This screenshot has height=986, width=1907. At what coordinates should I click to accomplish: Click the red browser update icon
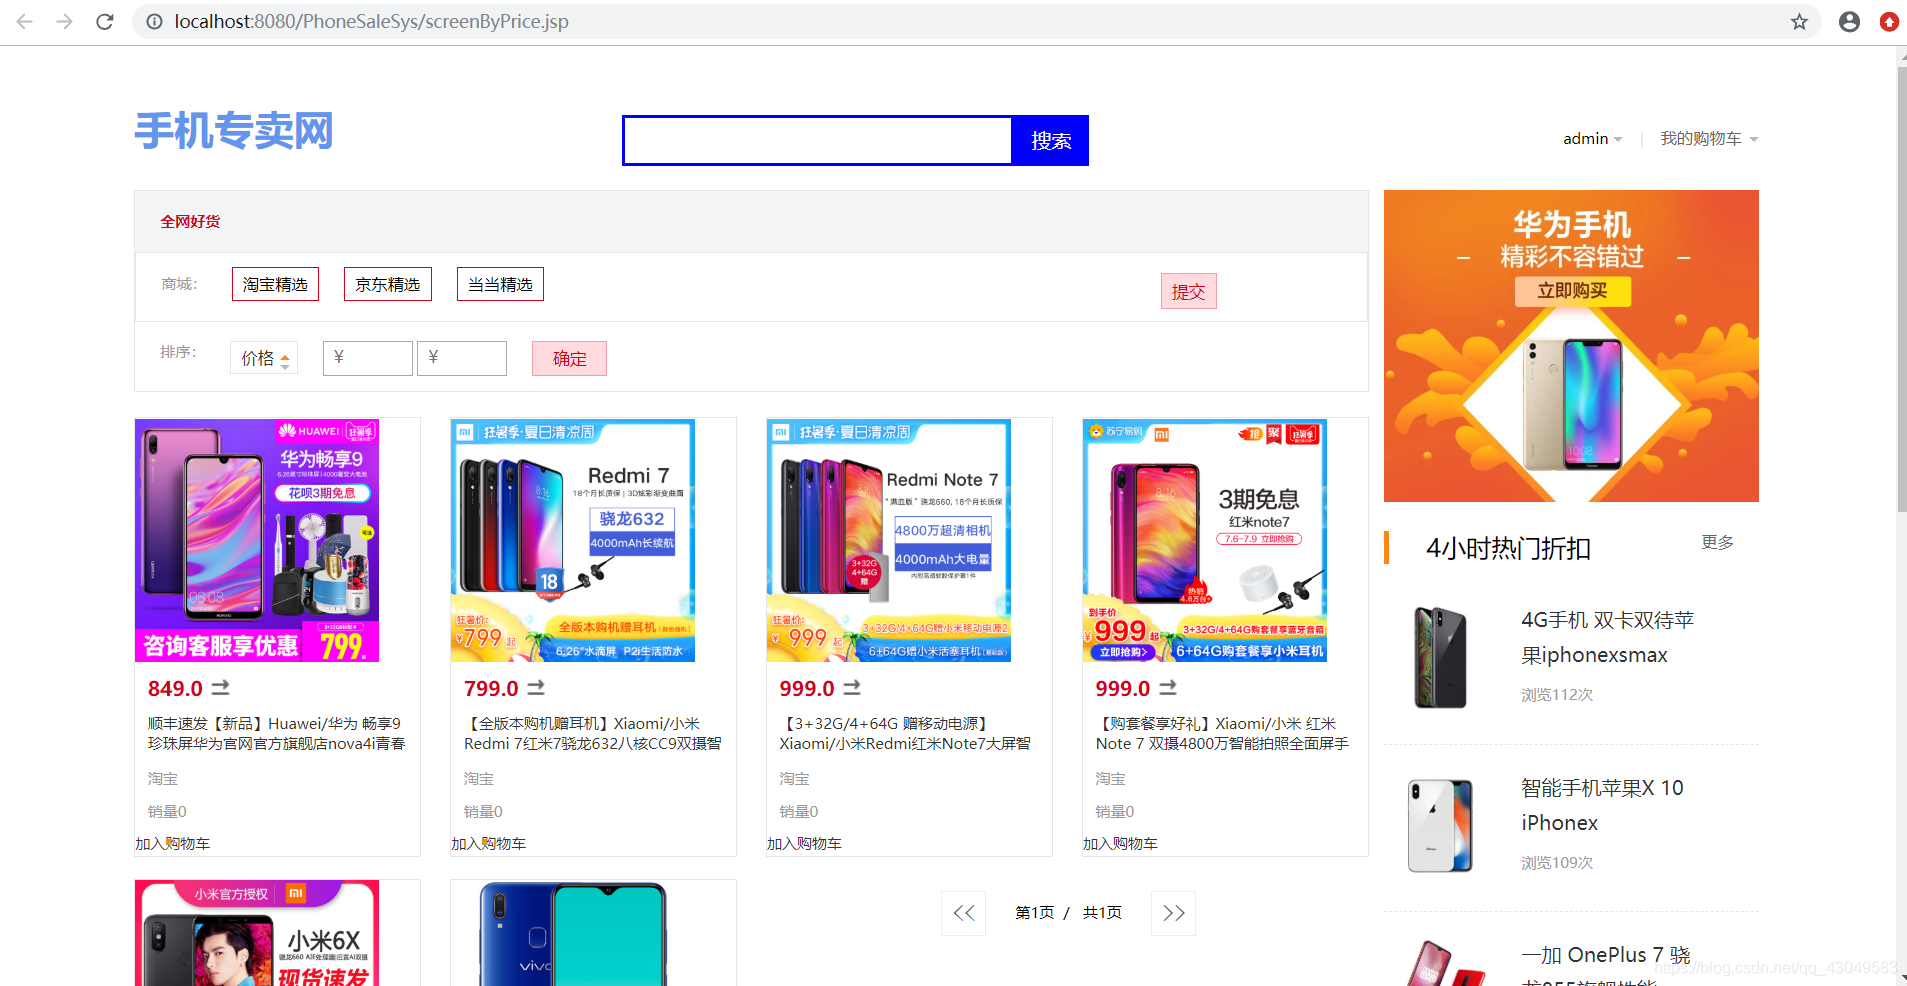(x=1889, y=21)
